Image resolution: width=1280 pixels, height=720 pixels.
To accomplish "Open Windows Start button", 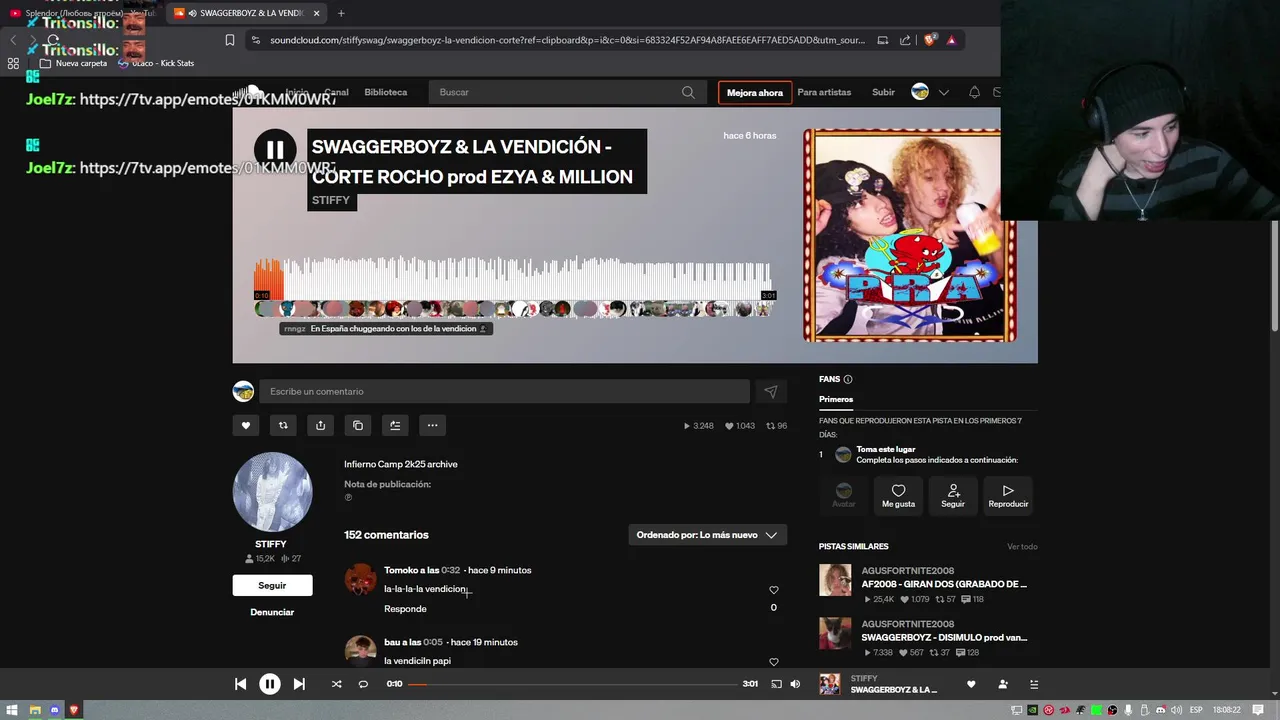I will [12, 710].
